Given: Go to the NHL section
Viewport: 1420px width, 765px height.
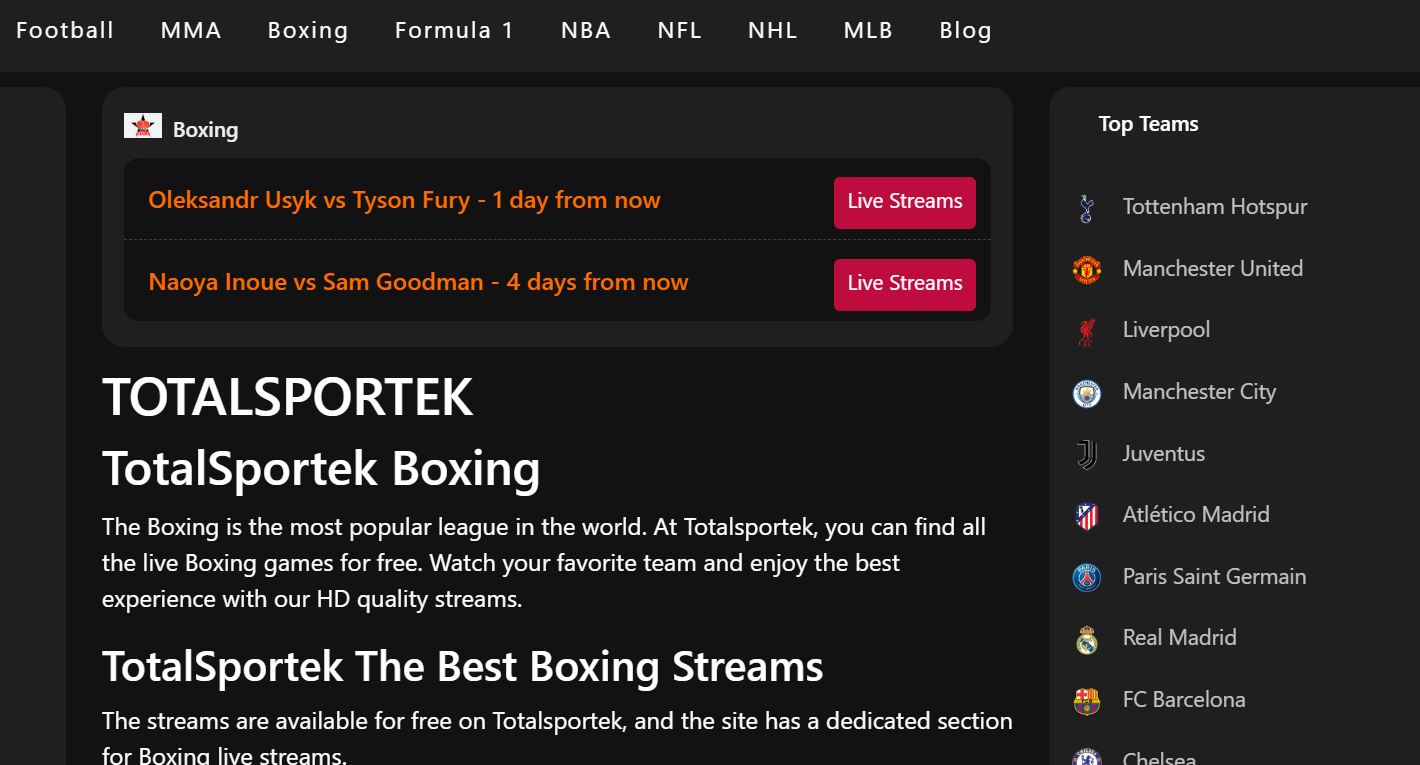Looking at the screenshot, I should pos(773,30).
